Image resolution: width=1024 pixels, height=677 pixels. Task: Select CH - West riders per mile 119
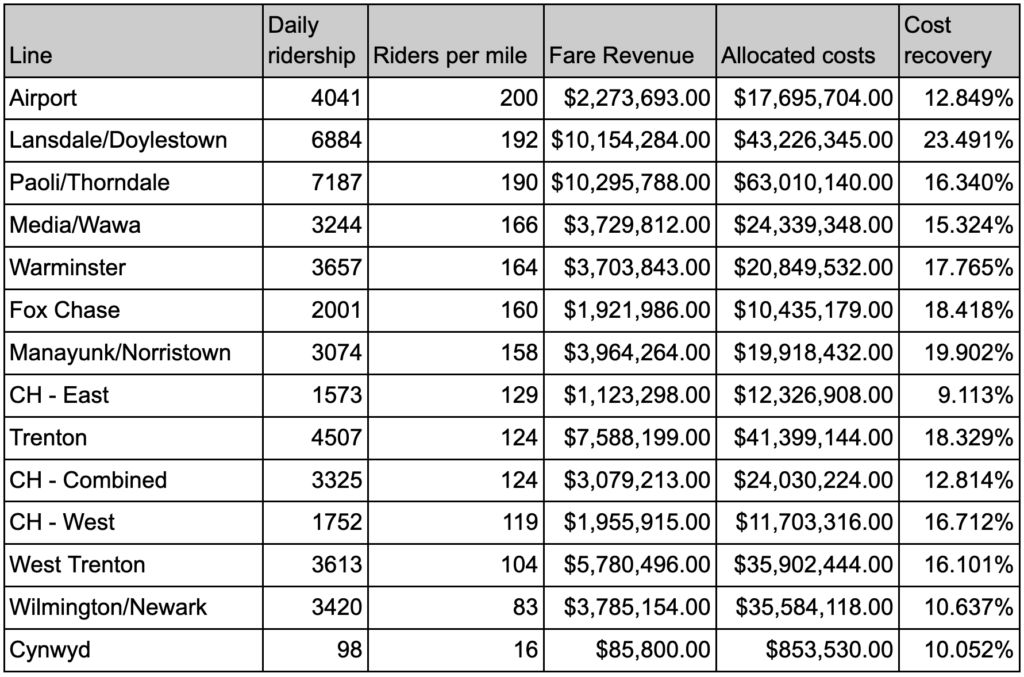519,522
